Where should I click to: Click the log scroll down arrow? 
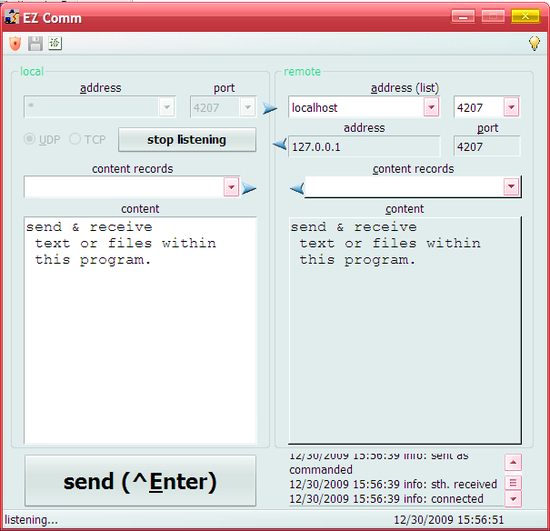pos(513,499)
